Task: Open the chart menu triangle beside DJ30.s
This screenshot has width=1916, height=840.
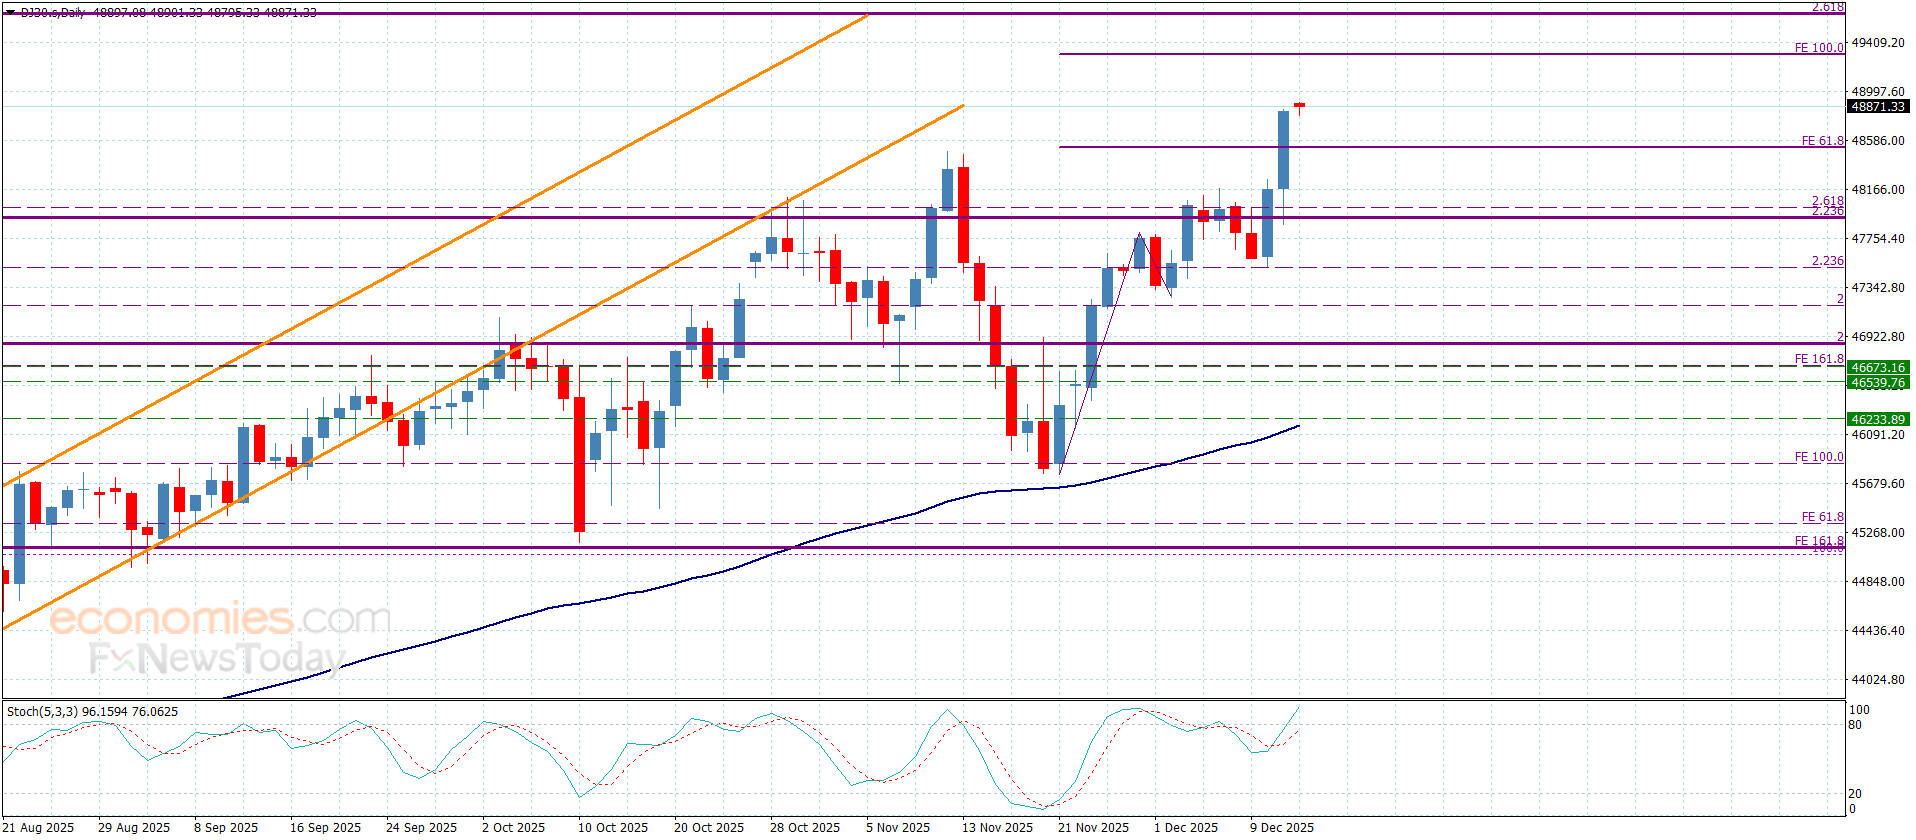Action: point(10,12)
